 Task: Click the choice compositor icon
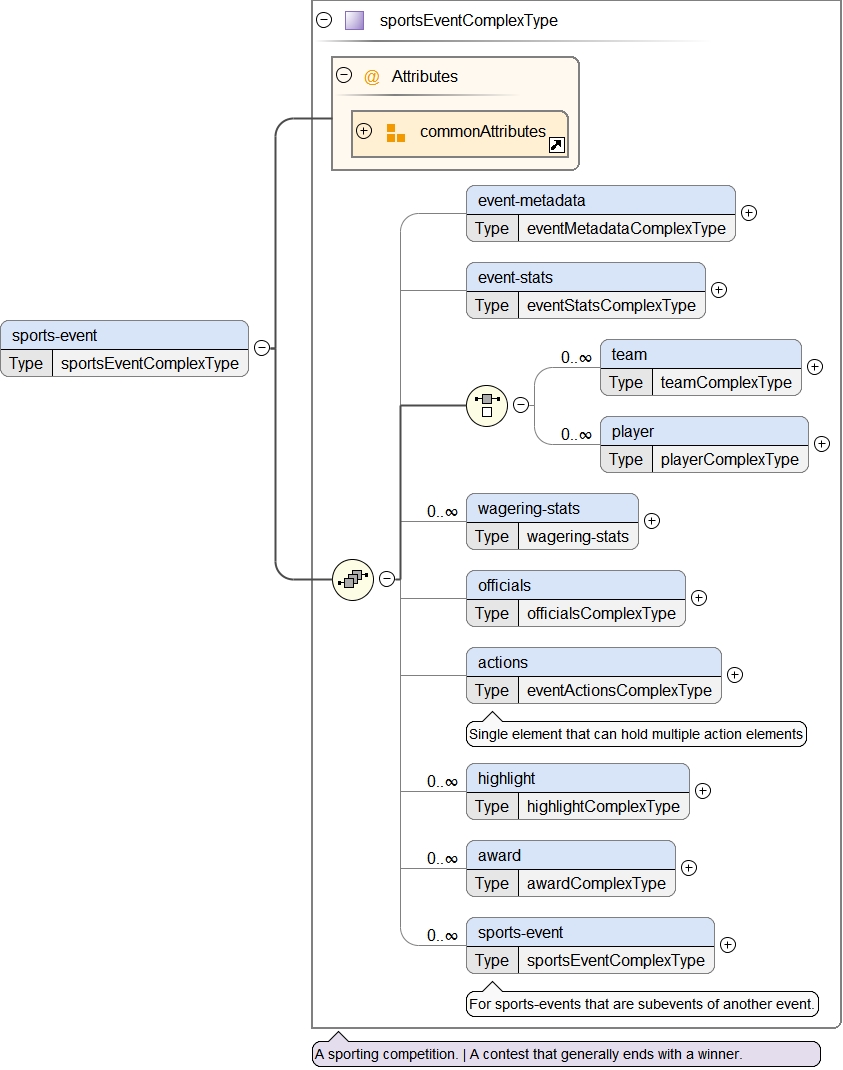pyautogui.click(x=487, y=405)
